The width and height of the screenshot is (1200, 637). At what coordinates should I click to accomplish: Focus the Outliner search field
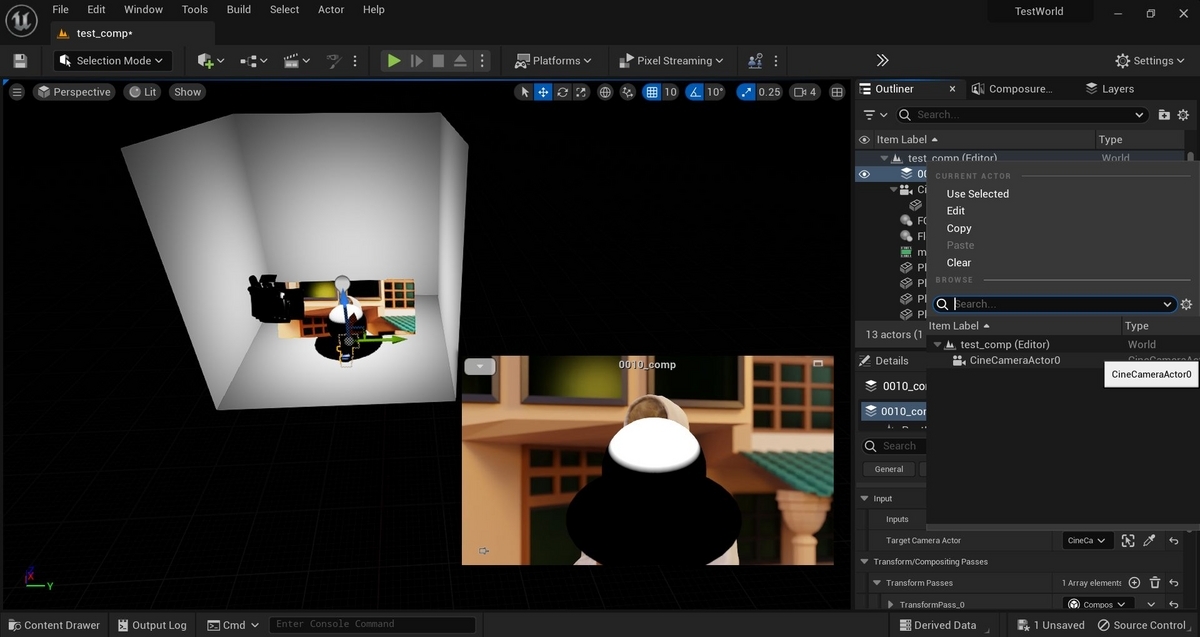coord(1021,115)
